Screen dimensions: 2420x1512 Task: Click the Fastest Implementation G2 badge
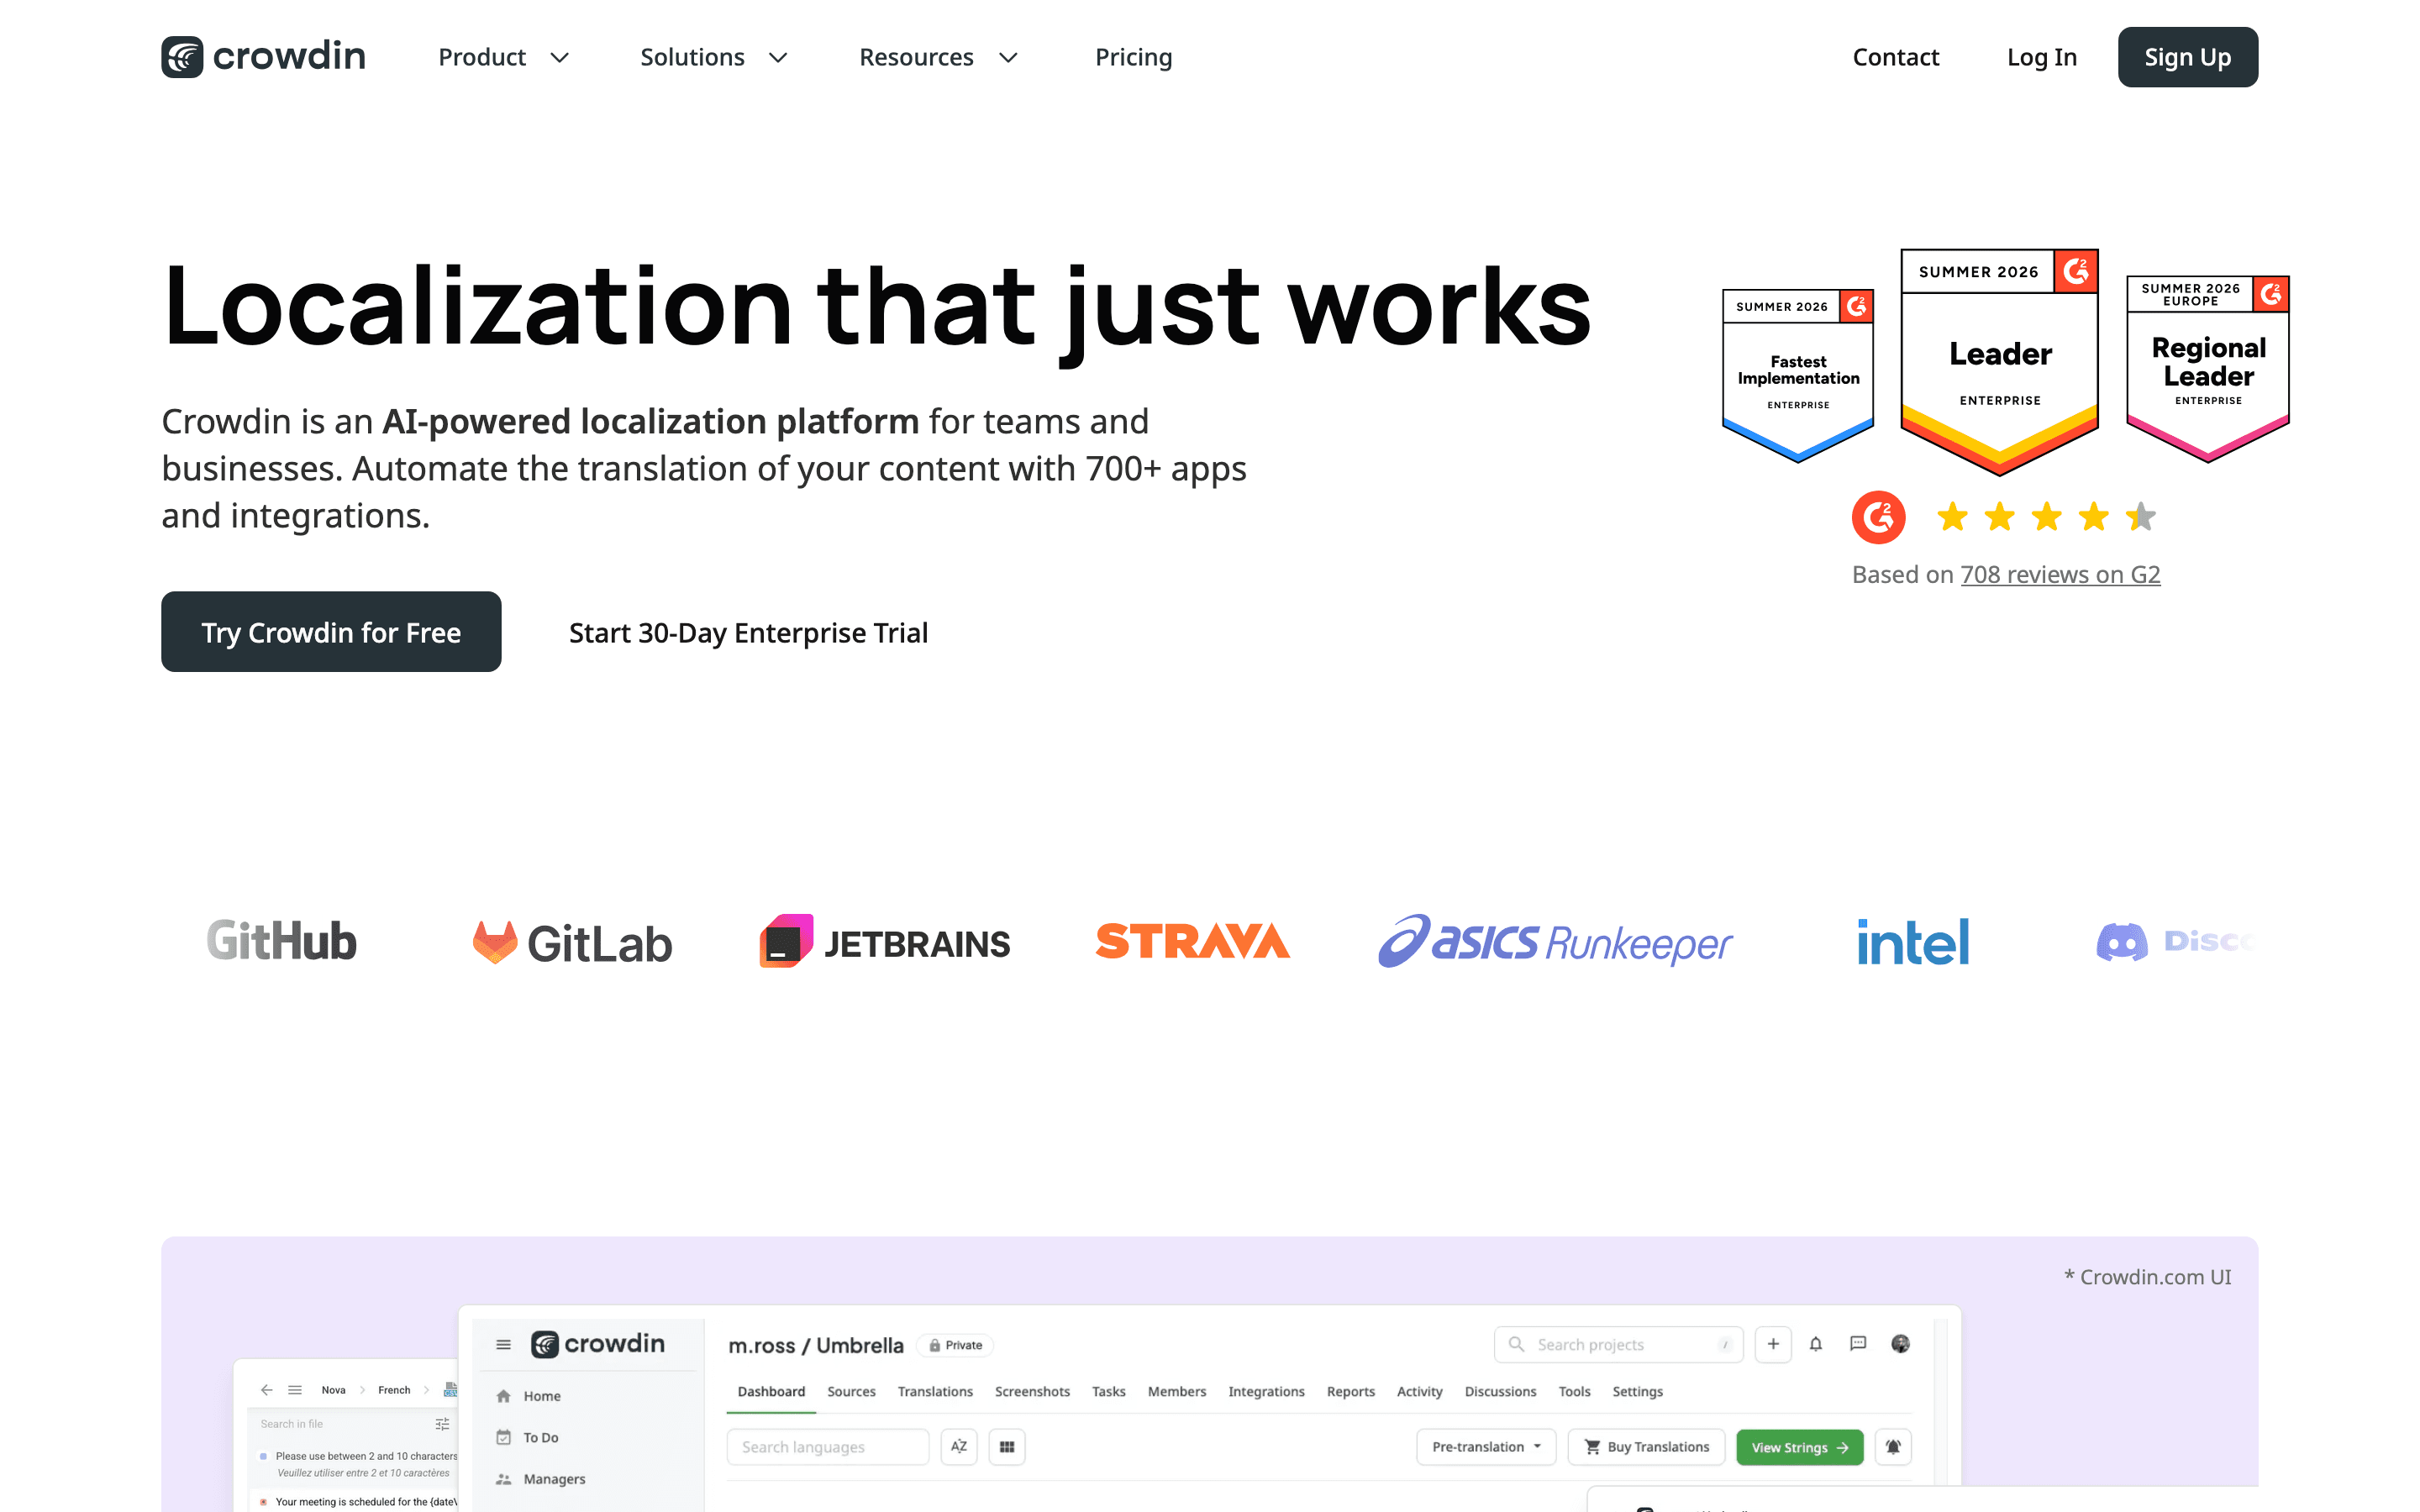click(x=1797, y=375)
